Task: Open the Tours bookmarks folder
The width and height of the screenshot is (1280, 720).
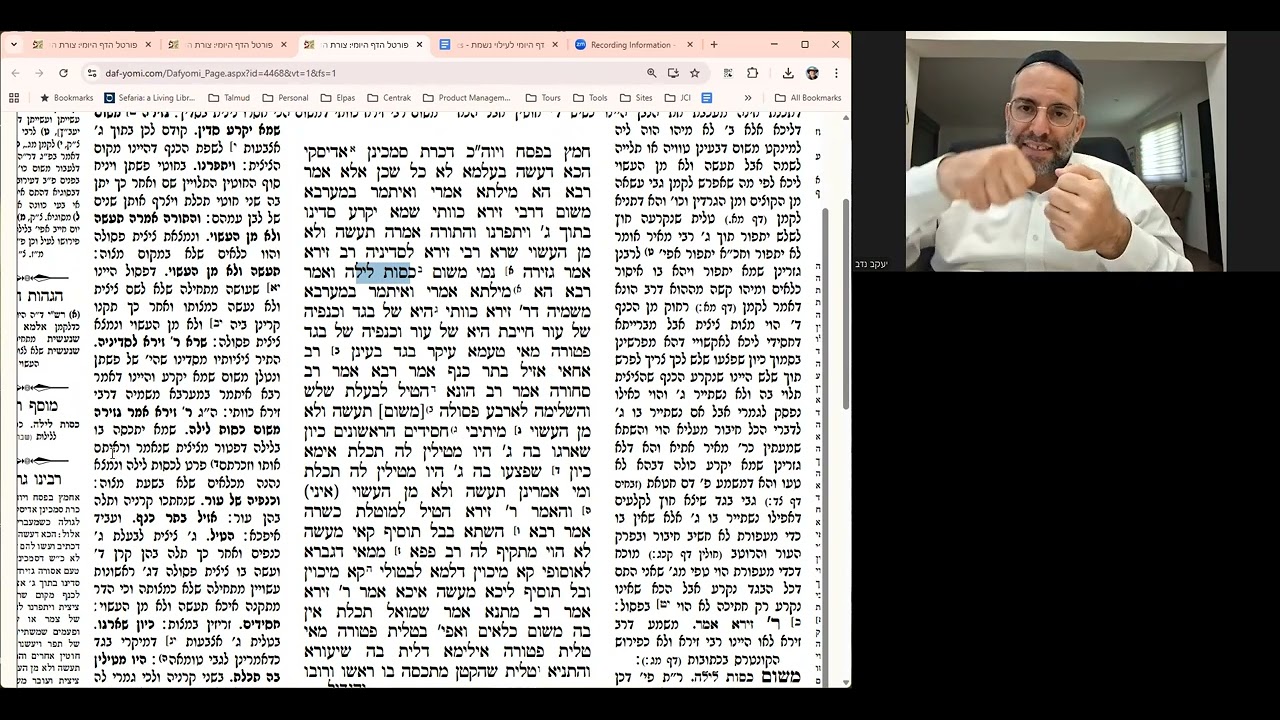Action: [543, 98]
